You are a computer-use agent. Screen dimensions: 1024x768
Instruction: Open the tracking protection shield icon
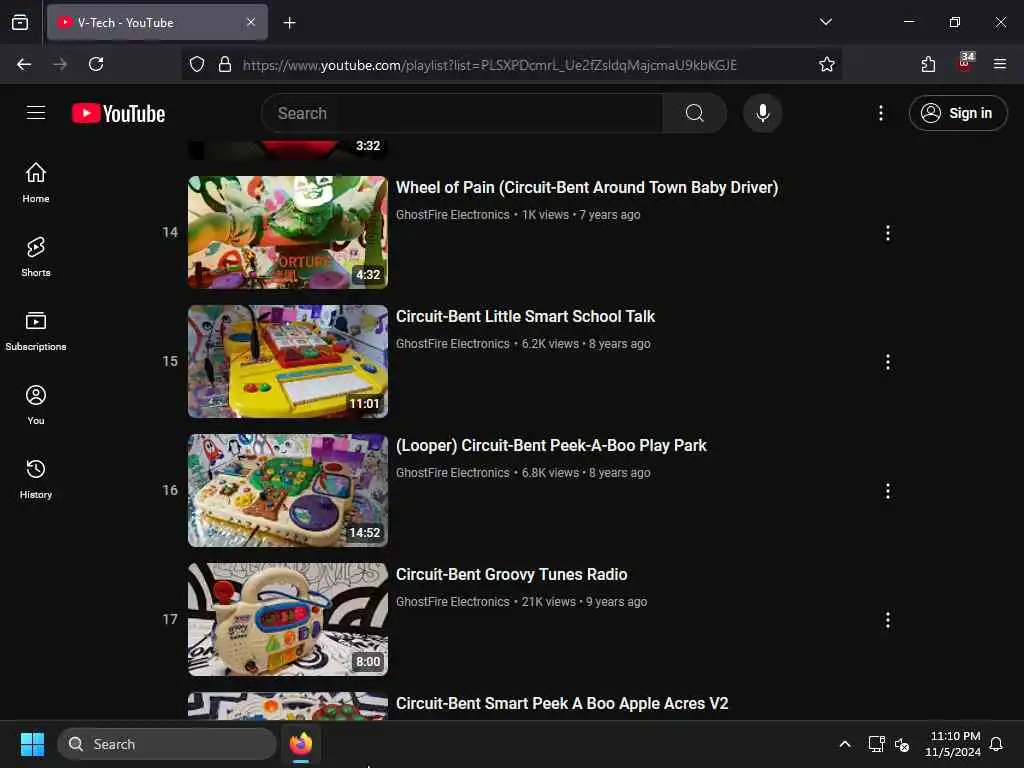(x=197, y=64)
